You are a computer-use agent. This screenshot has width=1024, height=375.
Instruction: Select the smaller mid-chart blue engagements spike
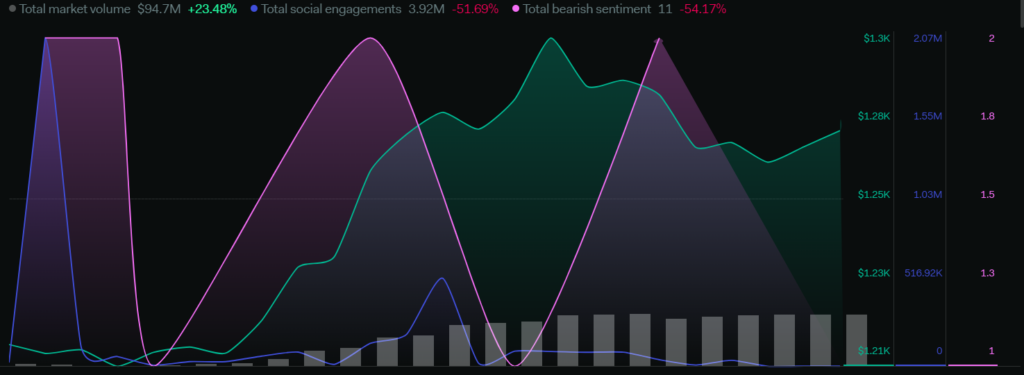point(443,278)
